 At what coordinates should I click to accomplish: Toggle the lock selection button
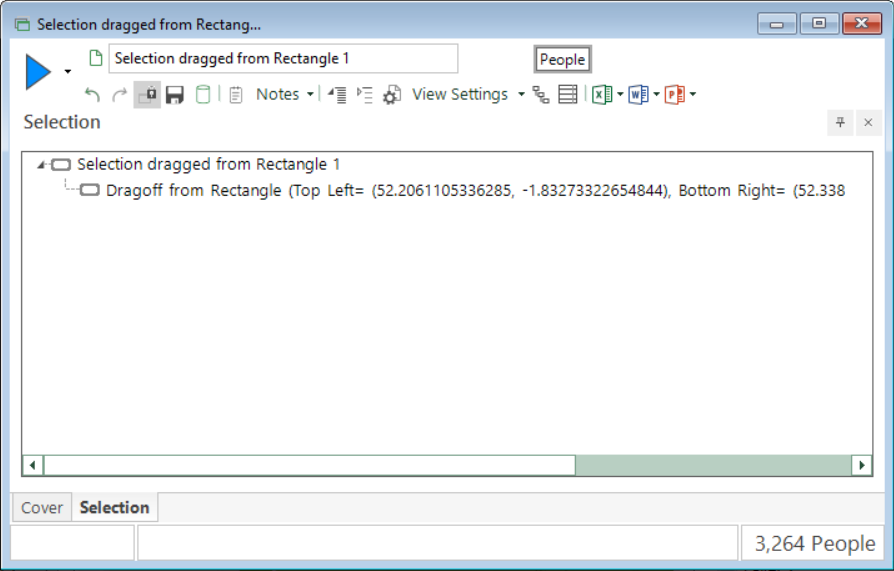point(147,95)
